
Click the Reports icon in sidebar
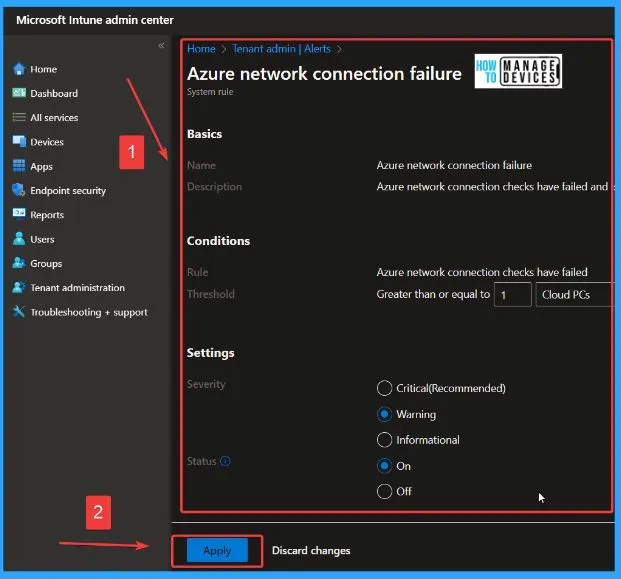click(x=19, y=214)
